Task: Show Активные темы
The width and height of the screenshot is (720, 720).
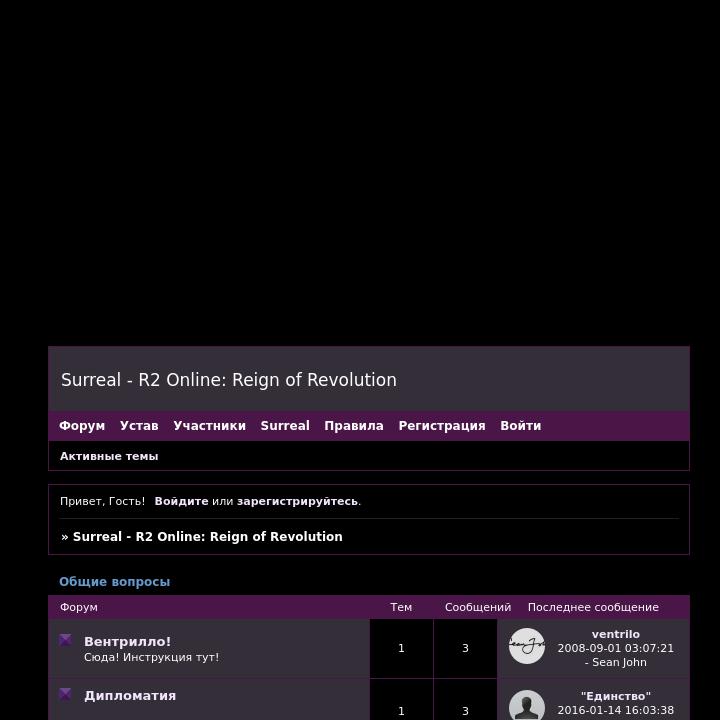Action: [109, 456]
